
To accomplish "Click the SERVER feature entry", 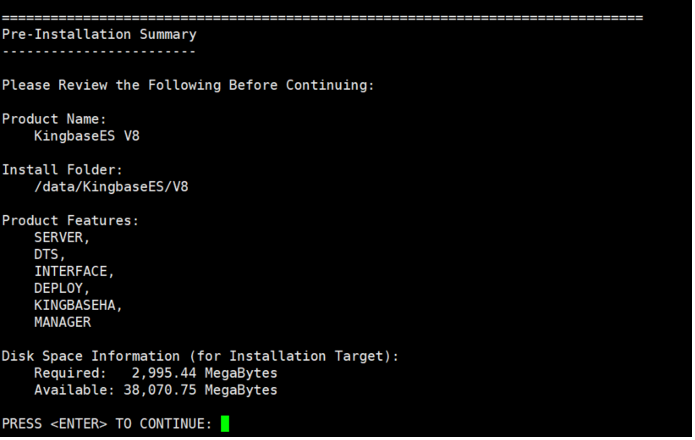I will pyautogui.click(x=62, y=238).
